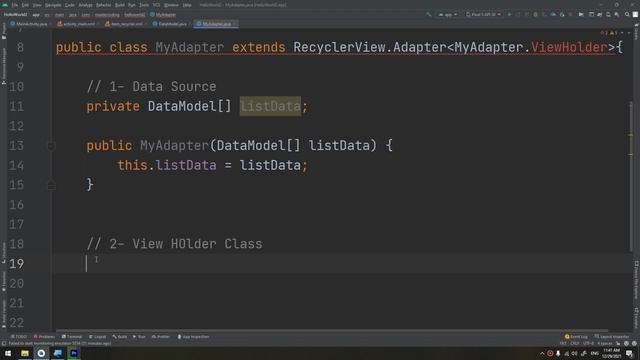The image size is (640, 360).
Task: Click the HelloWorld2 breadcrumb
Action: (x=15, y=15)
